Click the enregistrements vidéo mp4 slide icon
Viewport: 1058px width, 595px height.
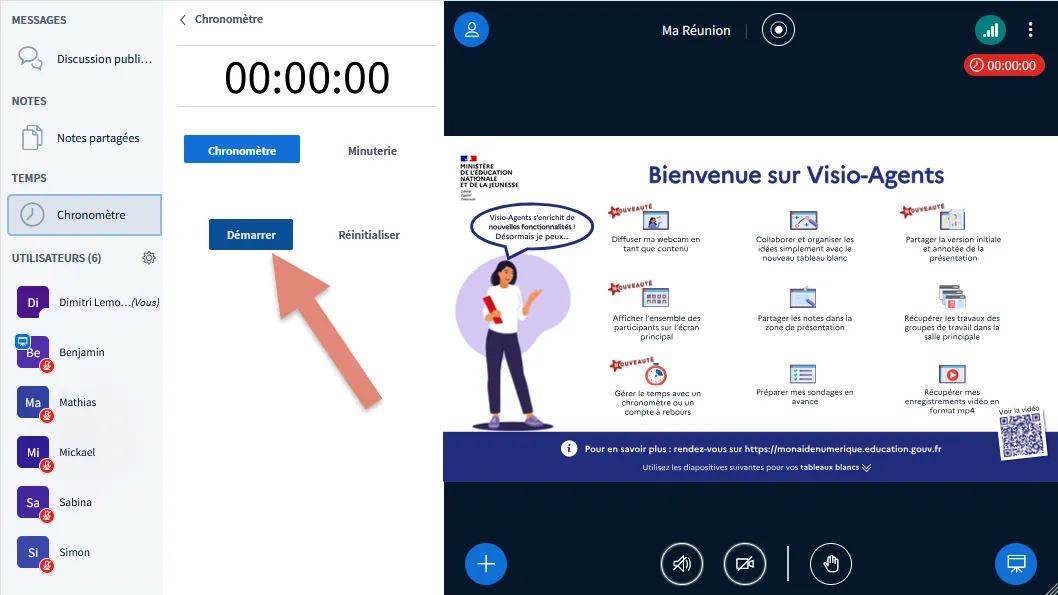952,374
